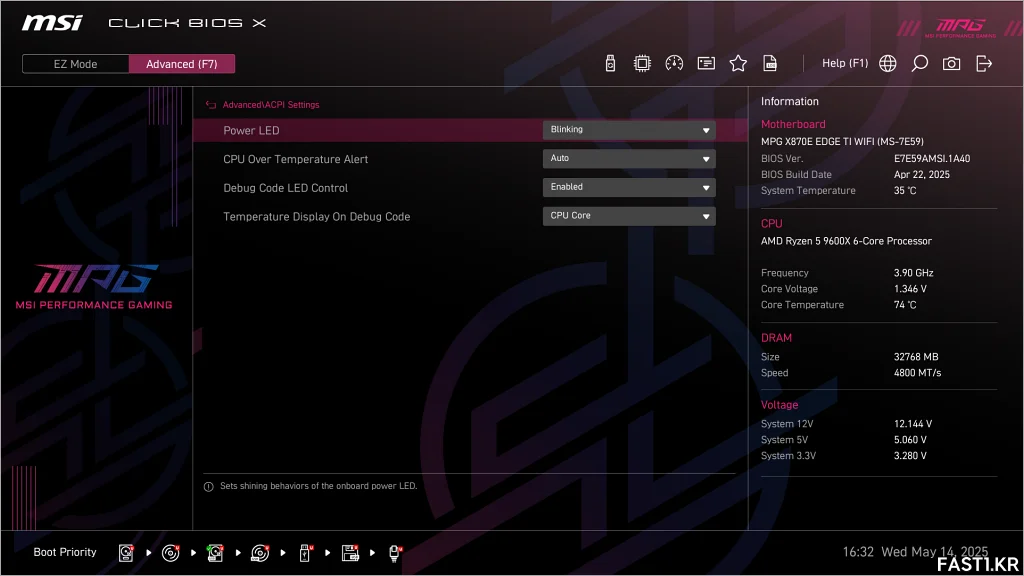Click the Core Voltage value 1.346 V
This screenshot has height=576, width=1024.
910,289
